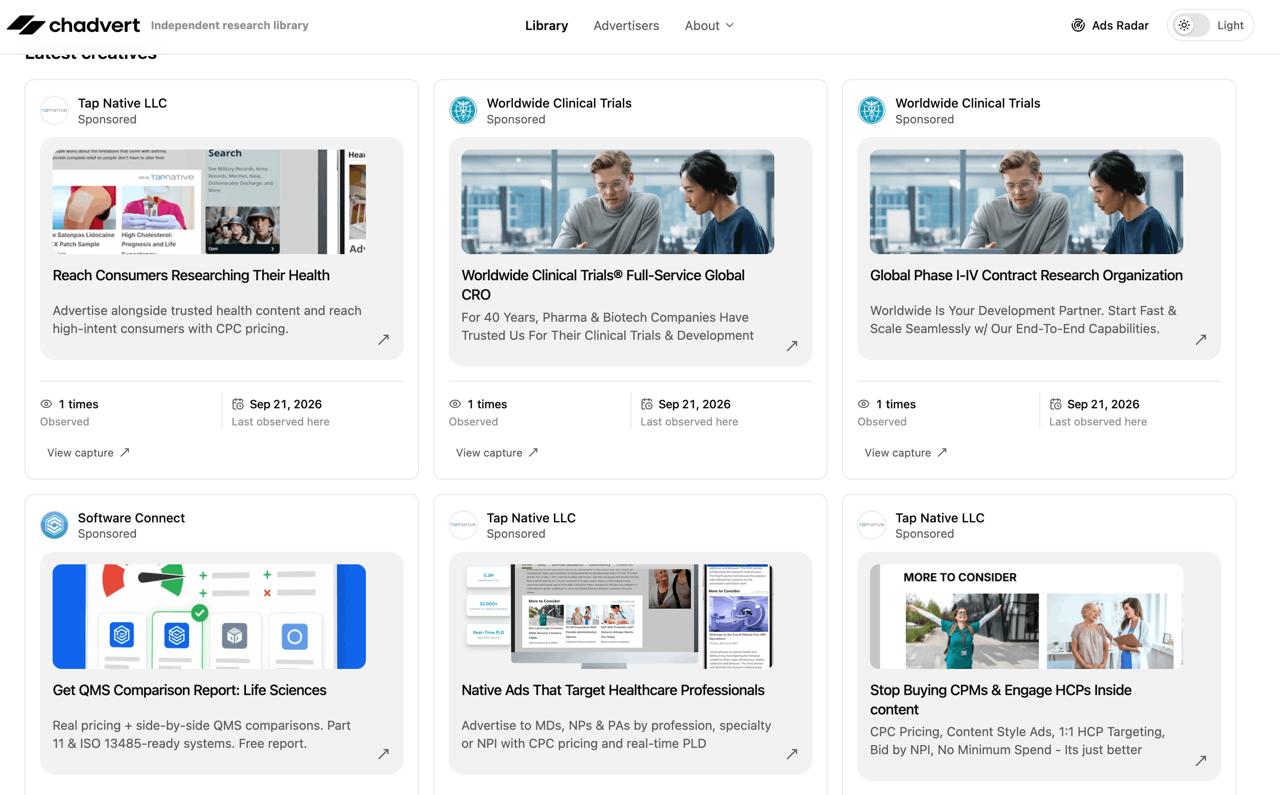View capture for Reach Consumers creative
Image resolution: width=1280 pixels, height=795 pixels.
coord(88,453)
